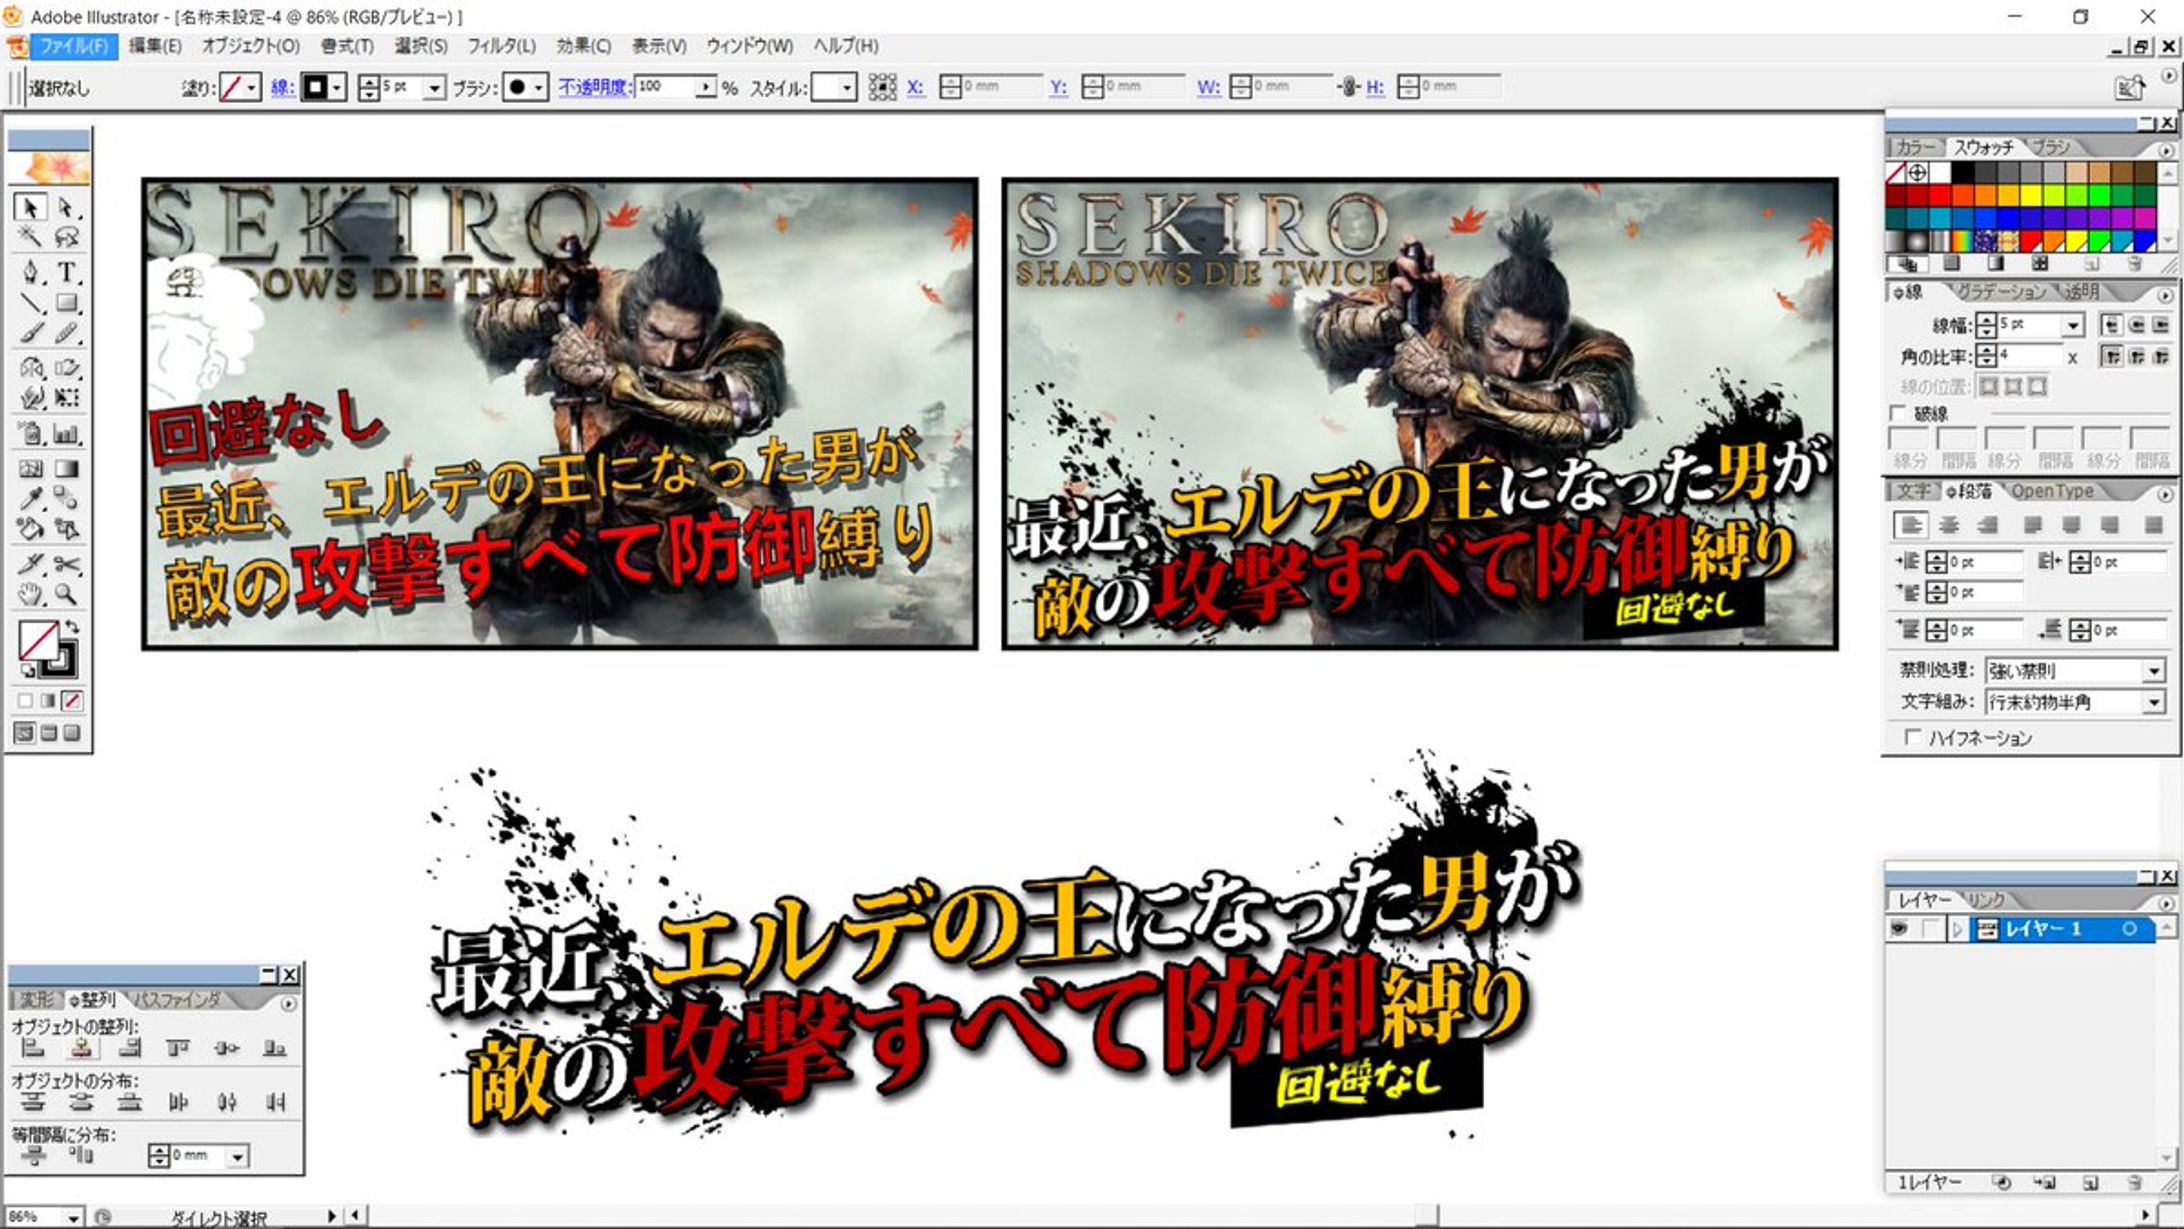Pick the Zoom magnifier tool
The image size is (2184, 1229).
click(66, 595)
